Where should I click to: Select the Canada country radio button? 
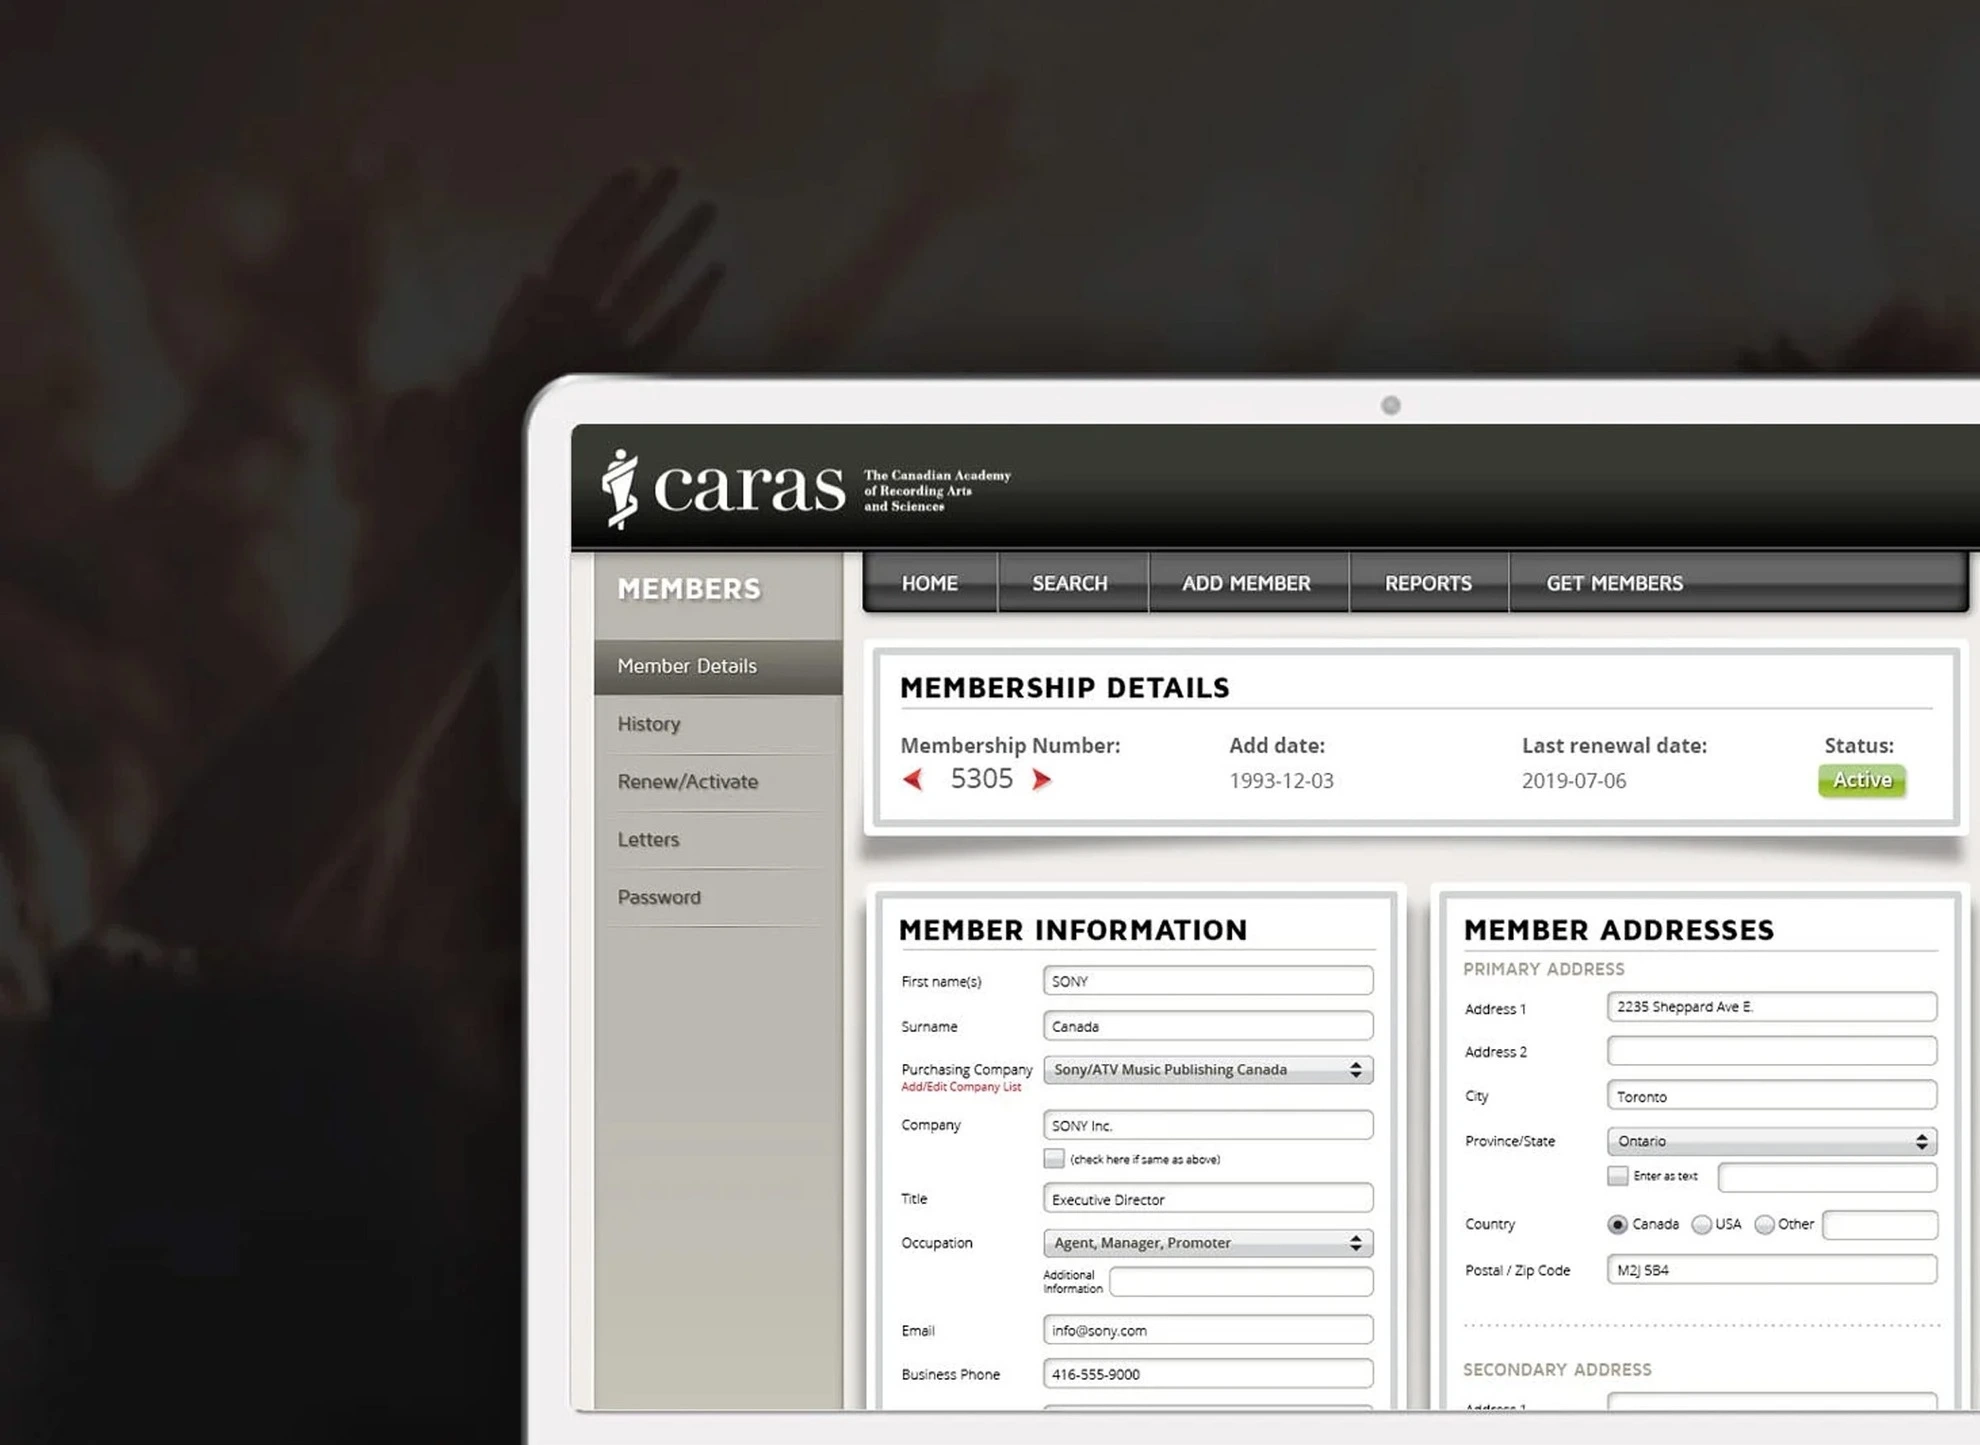1617,1225
